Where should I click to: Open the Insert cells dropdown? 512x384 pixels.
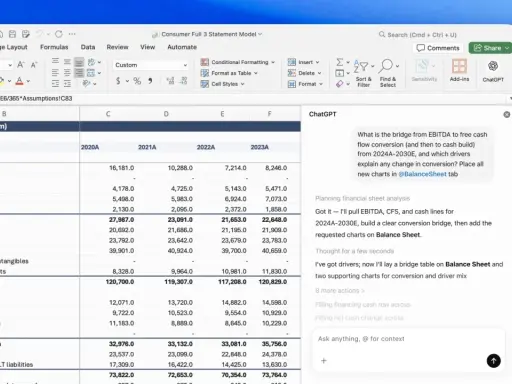coord(303,62)
